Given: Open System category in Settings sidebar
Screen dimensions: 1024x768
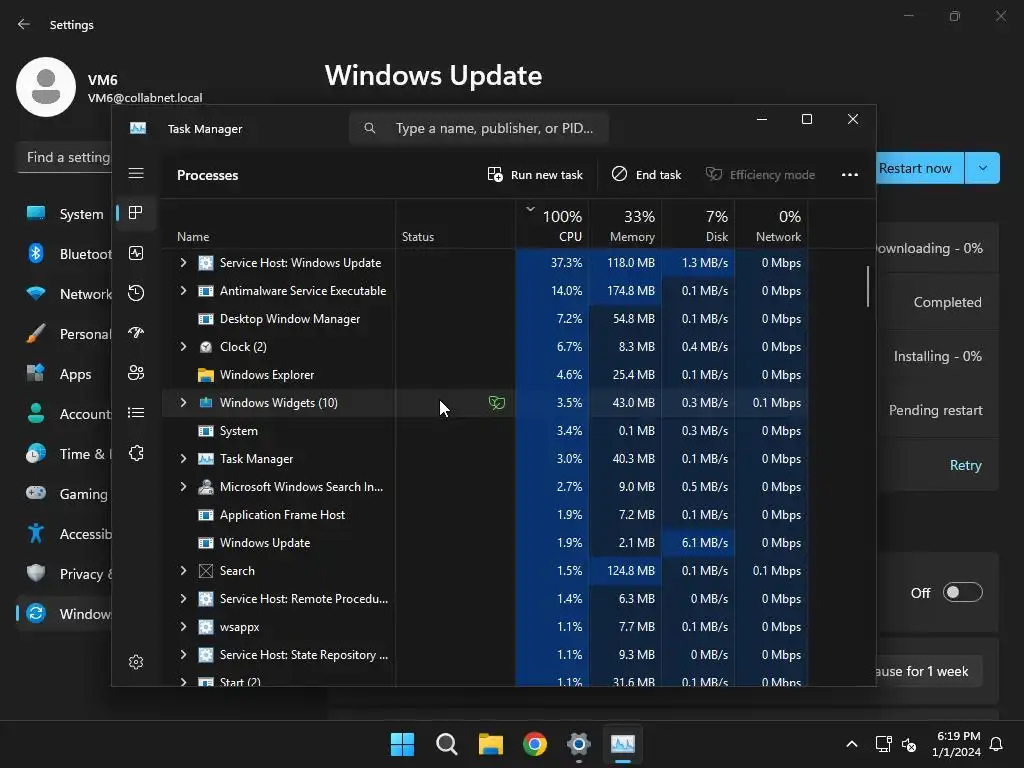Looking at the screenshot, I should coord(65,214).
